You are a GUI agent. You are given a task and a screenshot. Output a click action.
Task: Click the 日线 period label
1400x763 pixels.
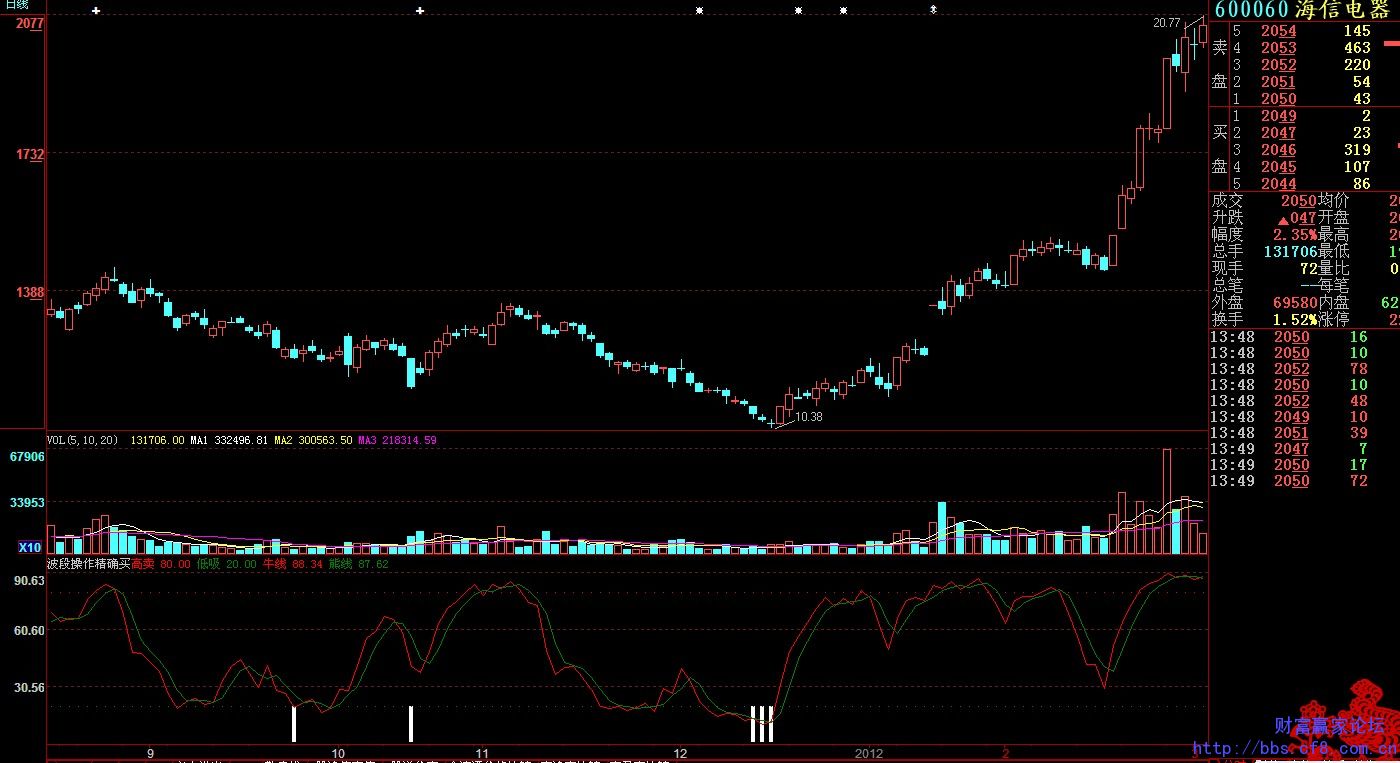click(17, 6)
